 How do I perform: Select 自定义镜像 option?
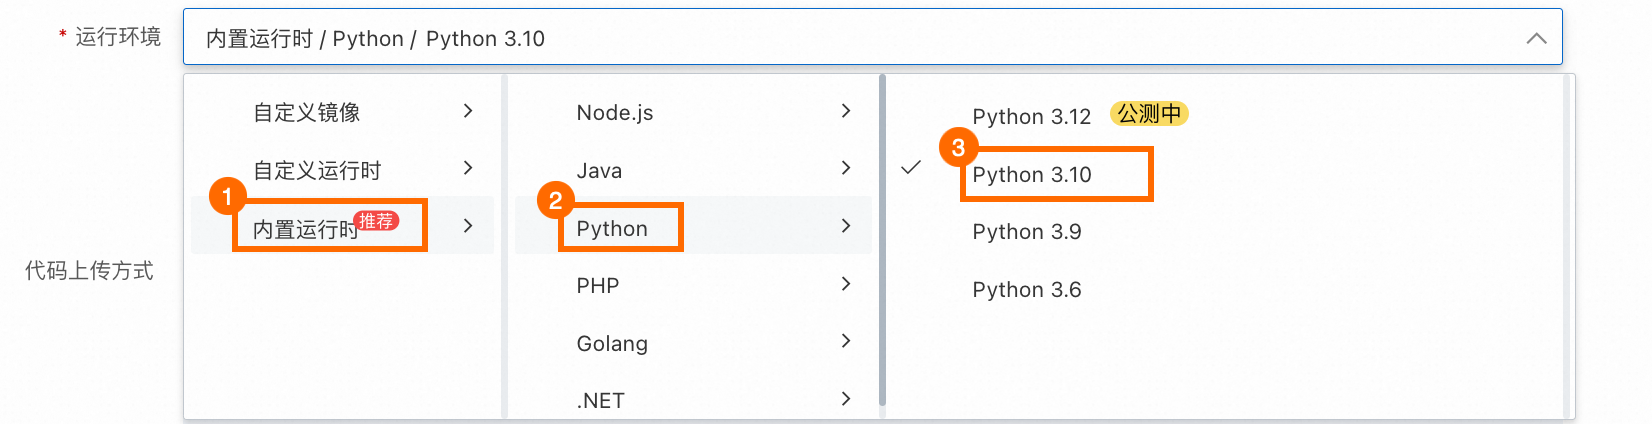point(307,113)
